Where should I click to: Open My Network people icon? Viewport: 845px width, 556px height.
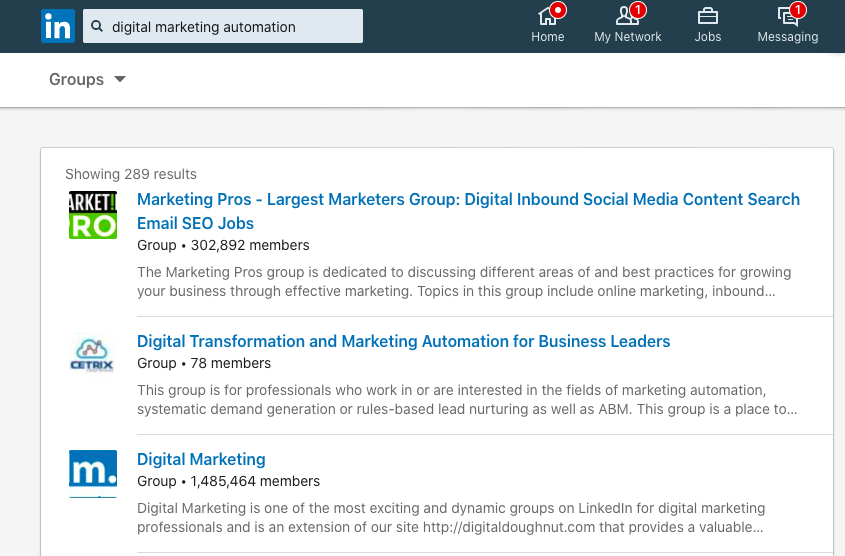pyautogui.click(x=627, y=15)
